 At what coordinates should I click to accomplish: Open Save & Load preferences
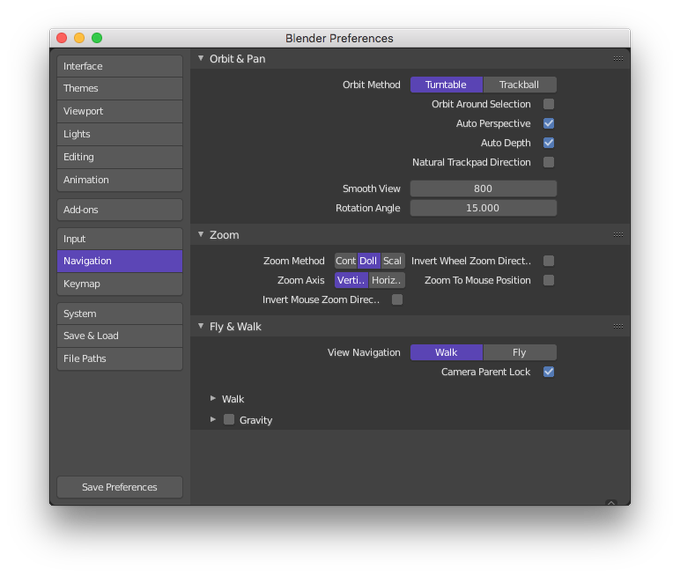point(120,336)
